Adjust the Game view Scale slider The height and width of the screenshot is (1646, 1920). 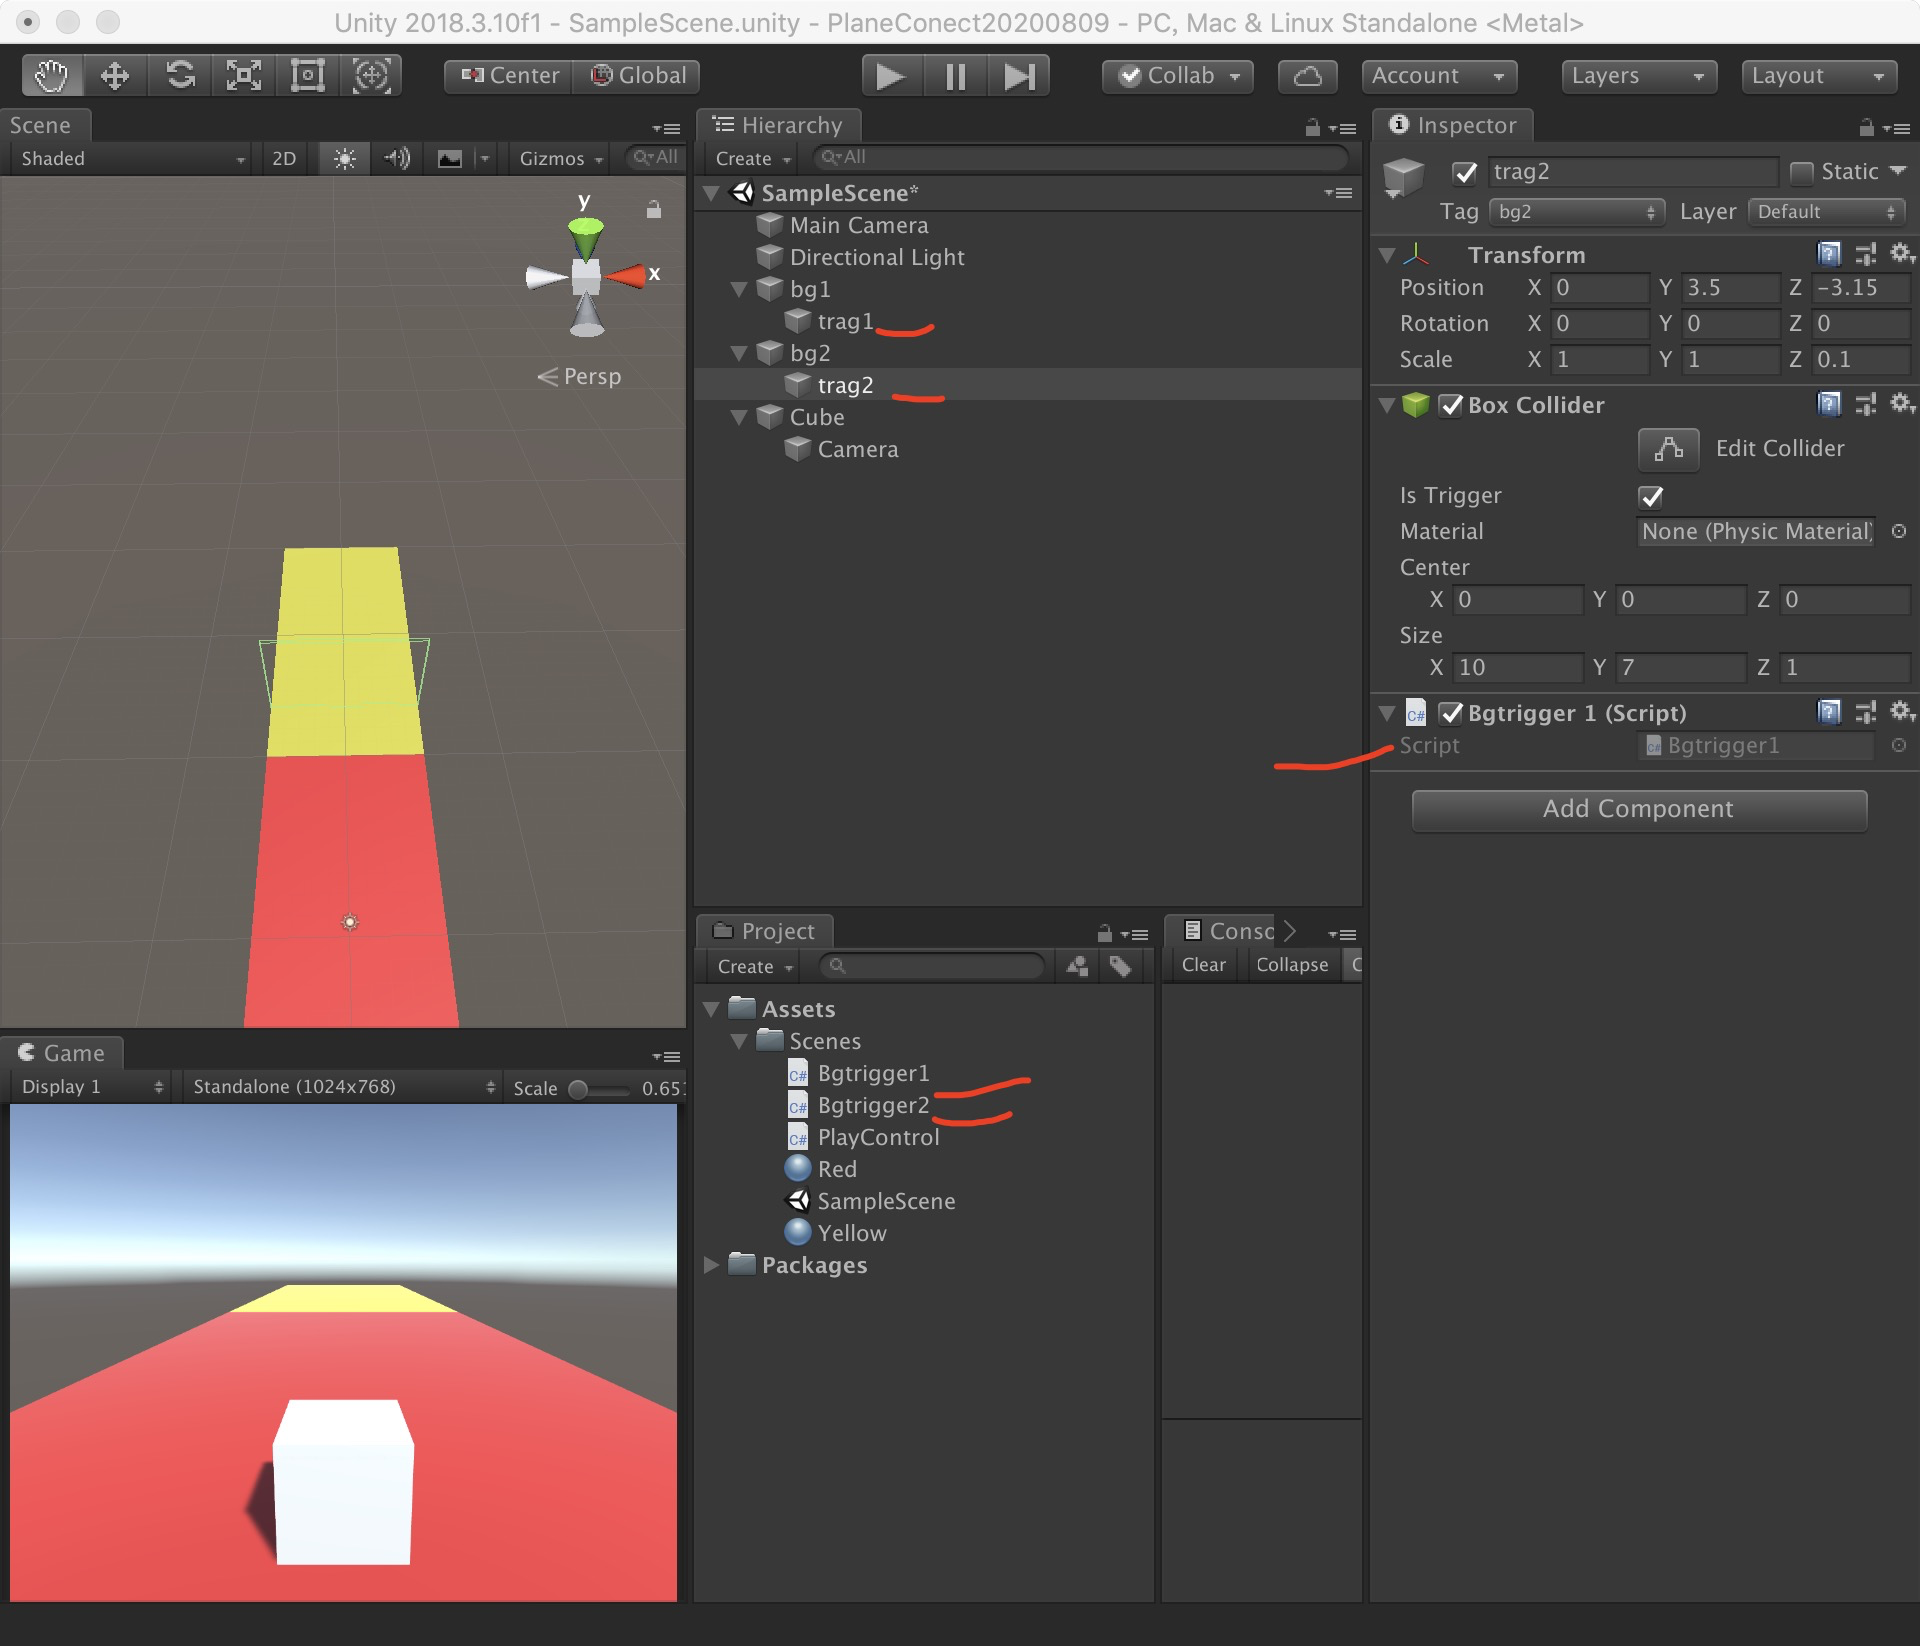(x=578, y=1088)
